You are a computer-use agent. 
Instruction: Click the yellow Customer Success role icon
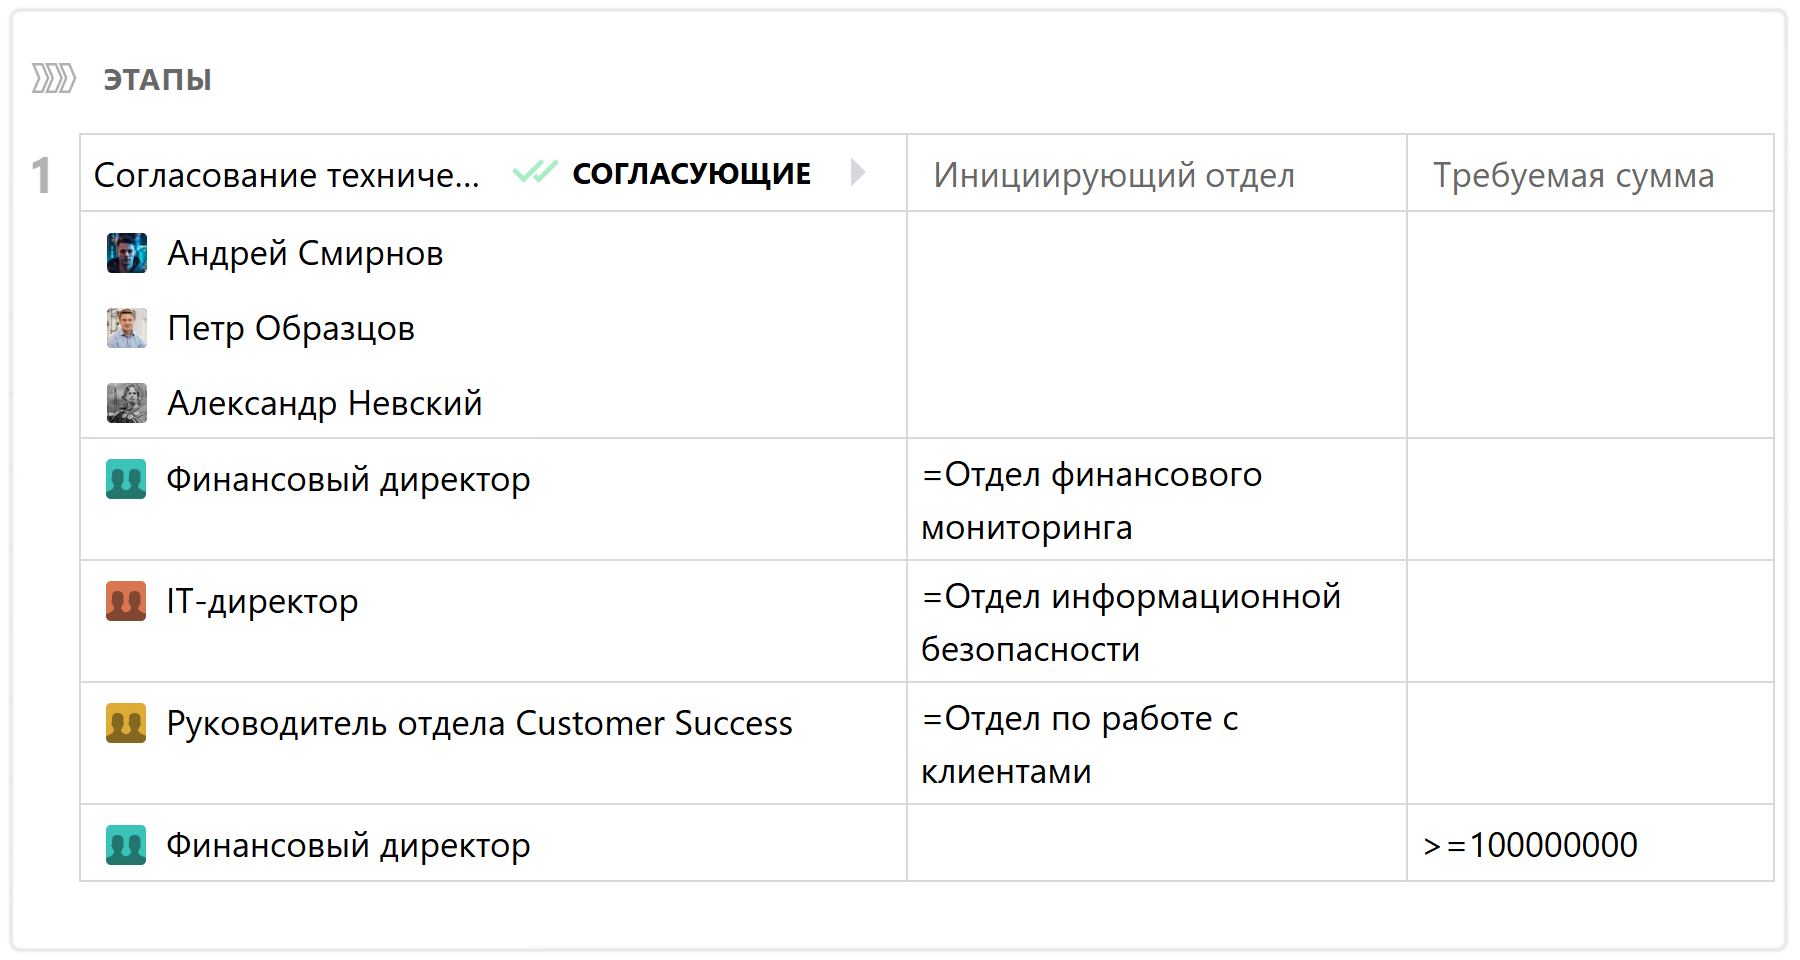tap(126, 723)
